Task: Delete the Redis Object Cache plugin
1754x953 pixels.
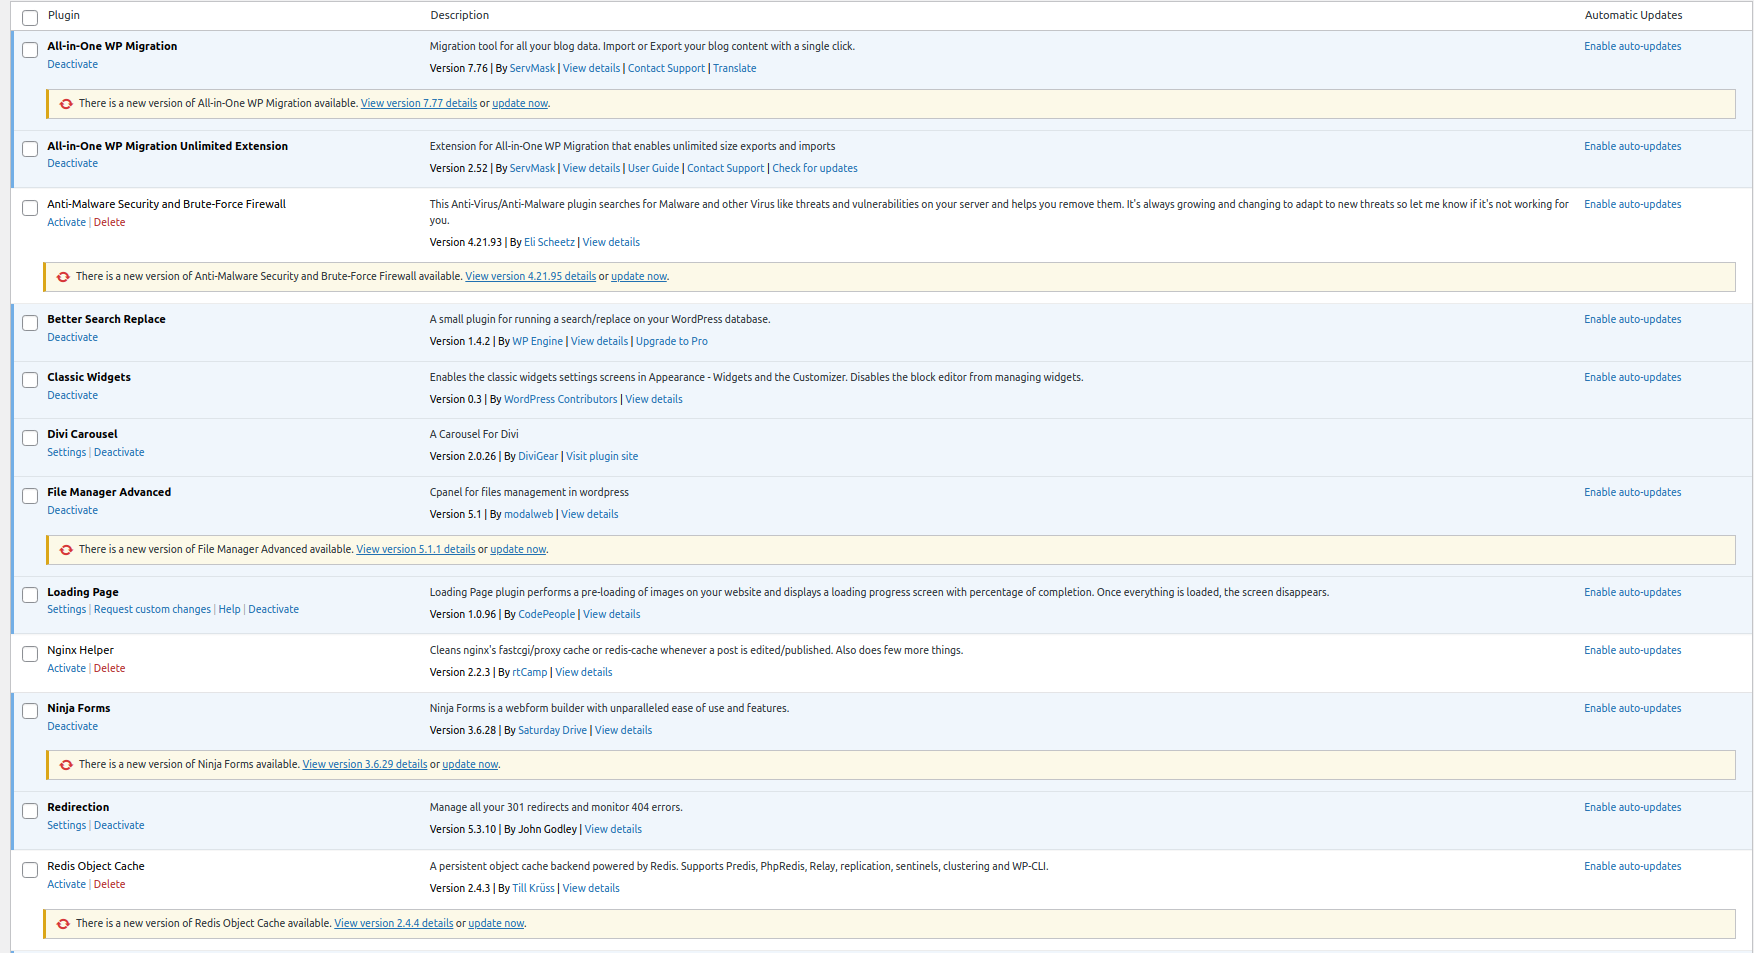Action: click(109, 884)
